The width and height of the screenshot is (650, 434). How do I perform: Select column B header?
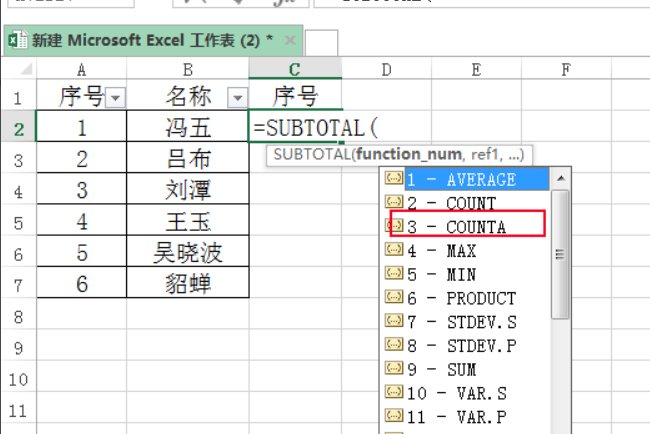(187, 69)
